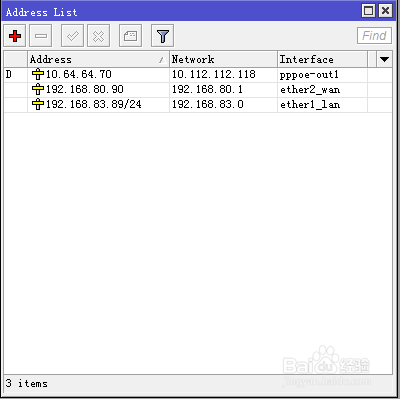Click the Comment toolbar button
400x399 pixels.
130,36
